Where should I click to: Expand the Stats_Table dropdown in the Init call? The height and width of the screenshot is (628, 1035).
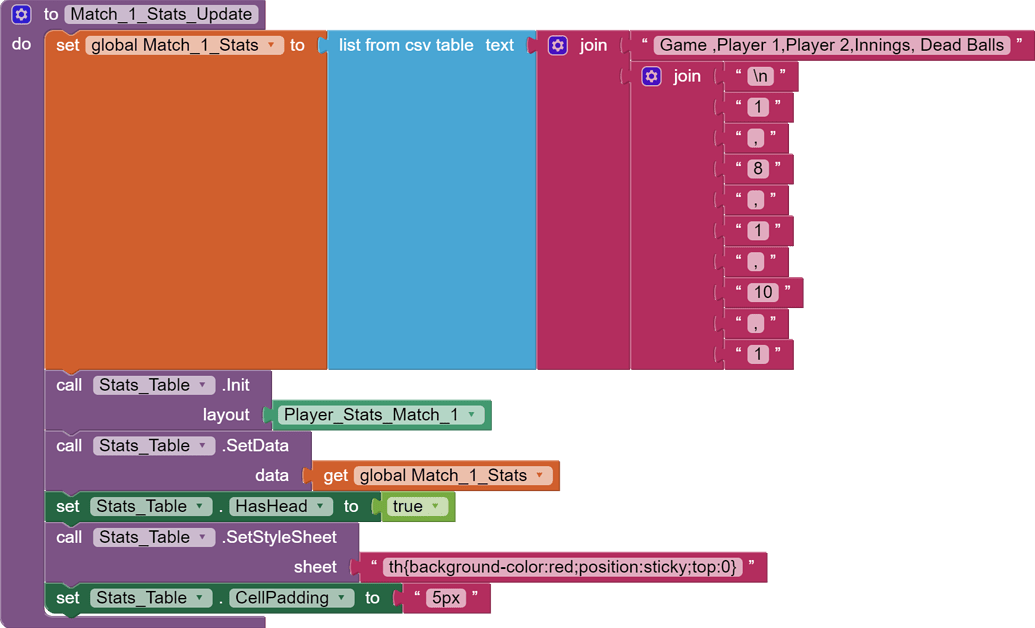[x=203, y=385]
